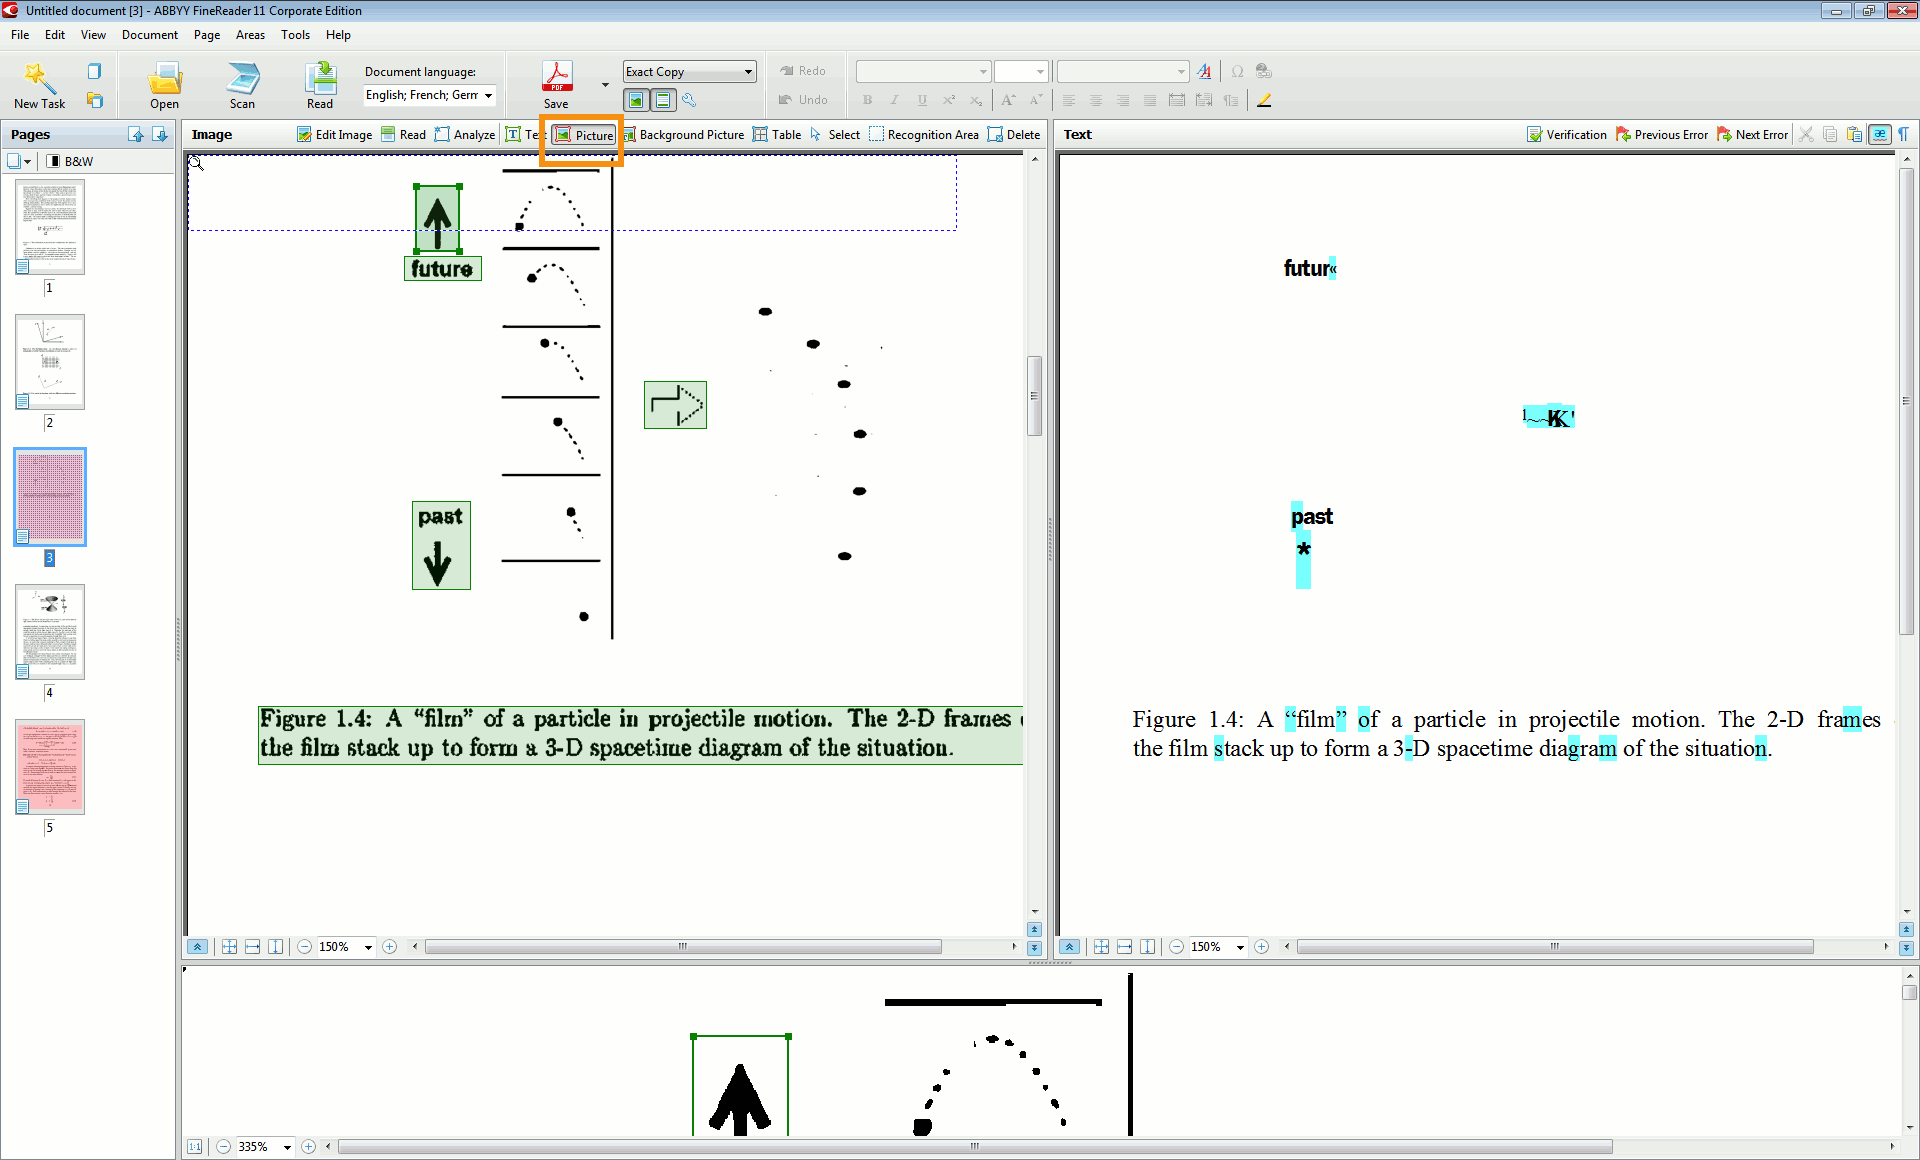The height and width of the screenshot is (1160, 1920).
Task: Select the page 4 thumbnail
Action: (50, 632)
